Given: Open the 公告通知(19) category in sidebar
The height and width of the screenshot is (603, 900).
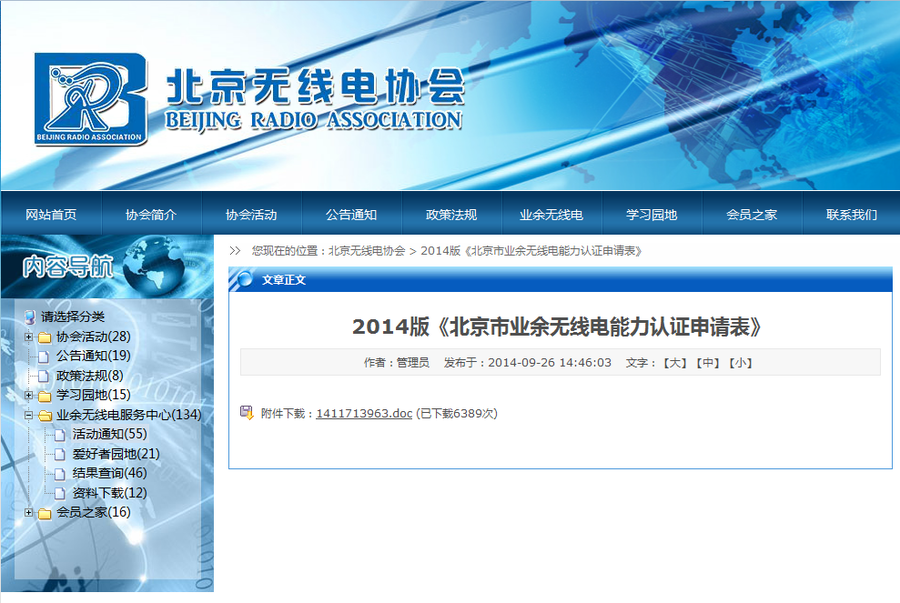Looking at the screenshot, I should [93, 356].
